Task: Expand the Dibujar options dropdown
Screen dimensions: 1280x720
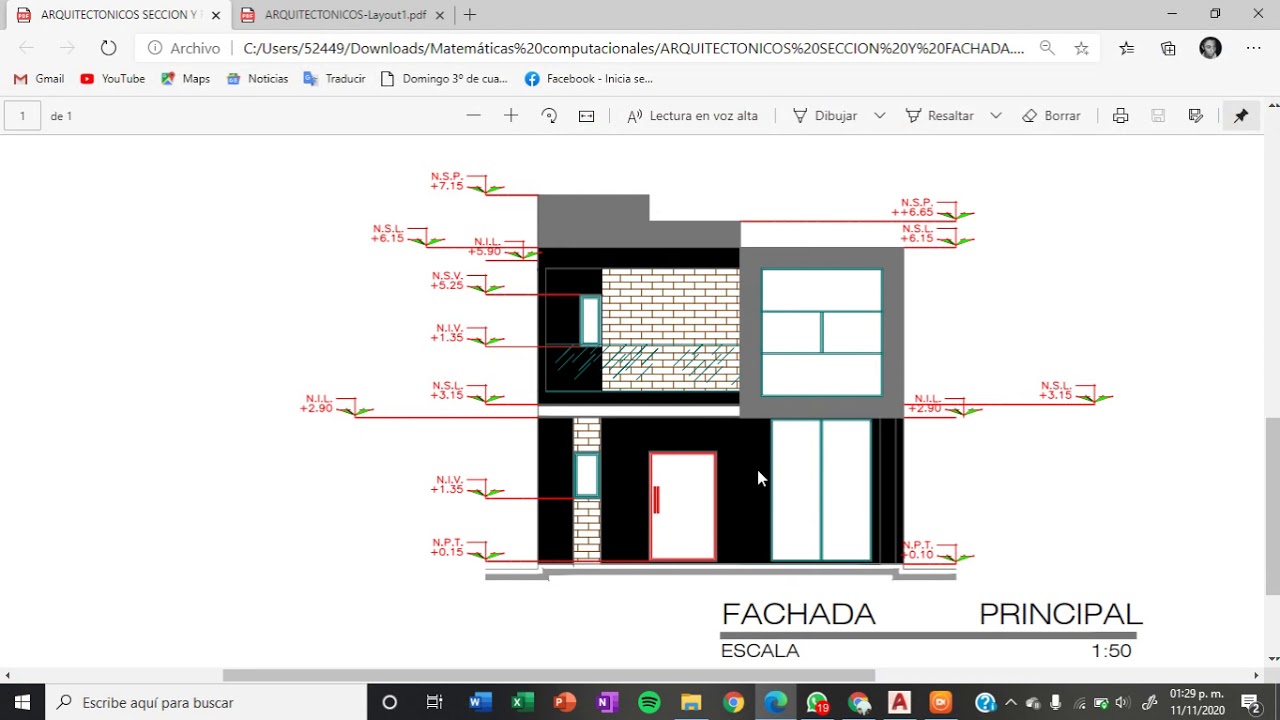Action: pyautogui.click(x=880, y=116)
